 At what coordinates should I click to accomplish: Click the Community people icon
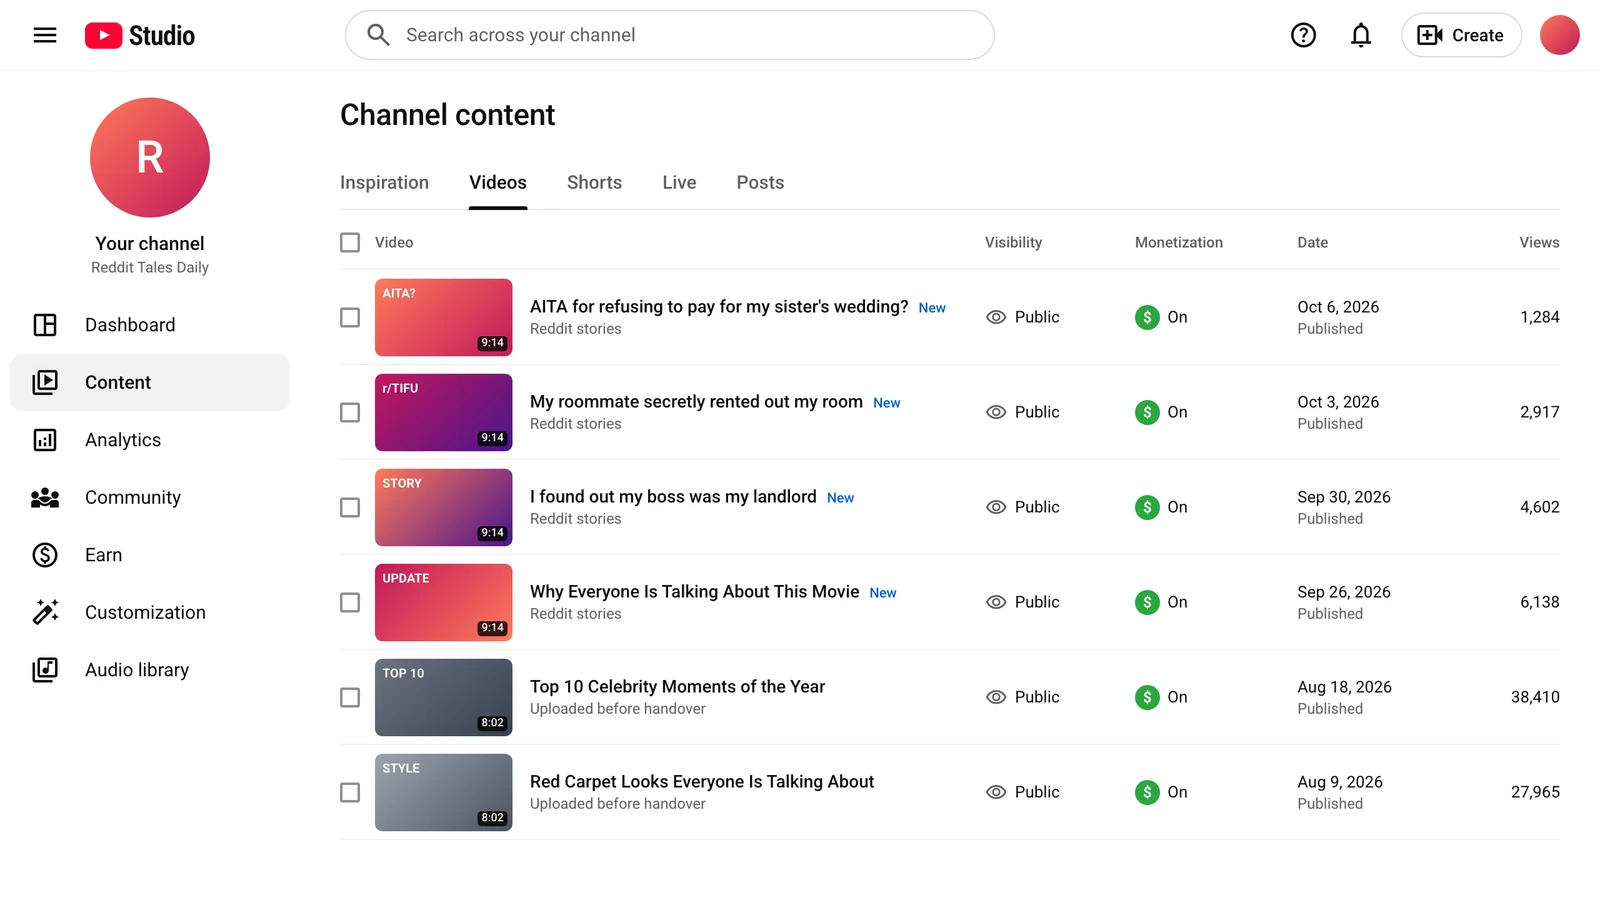pyautogui.click(x=45, y=497)
